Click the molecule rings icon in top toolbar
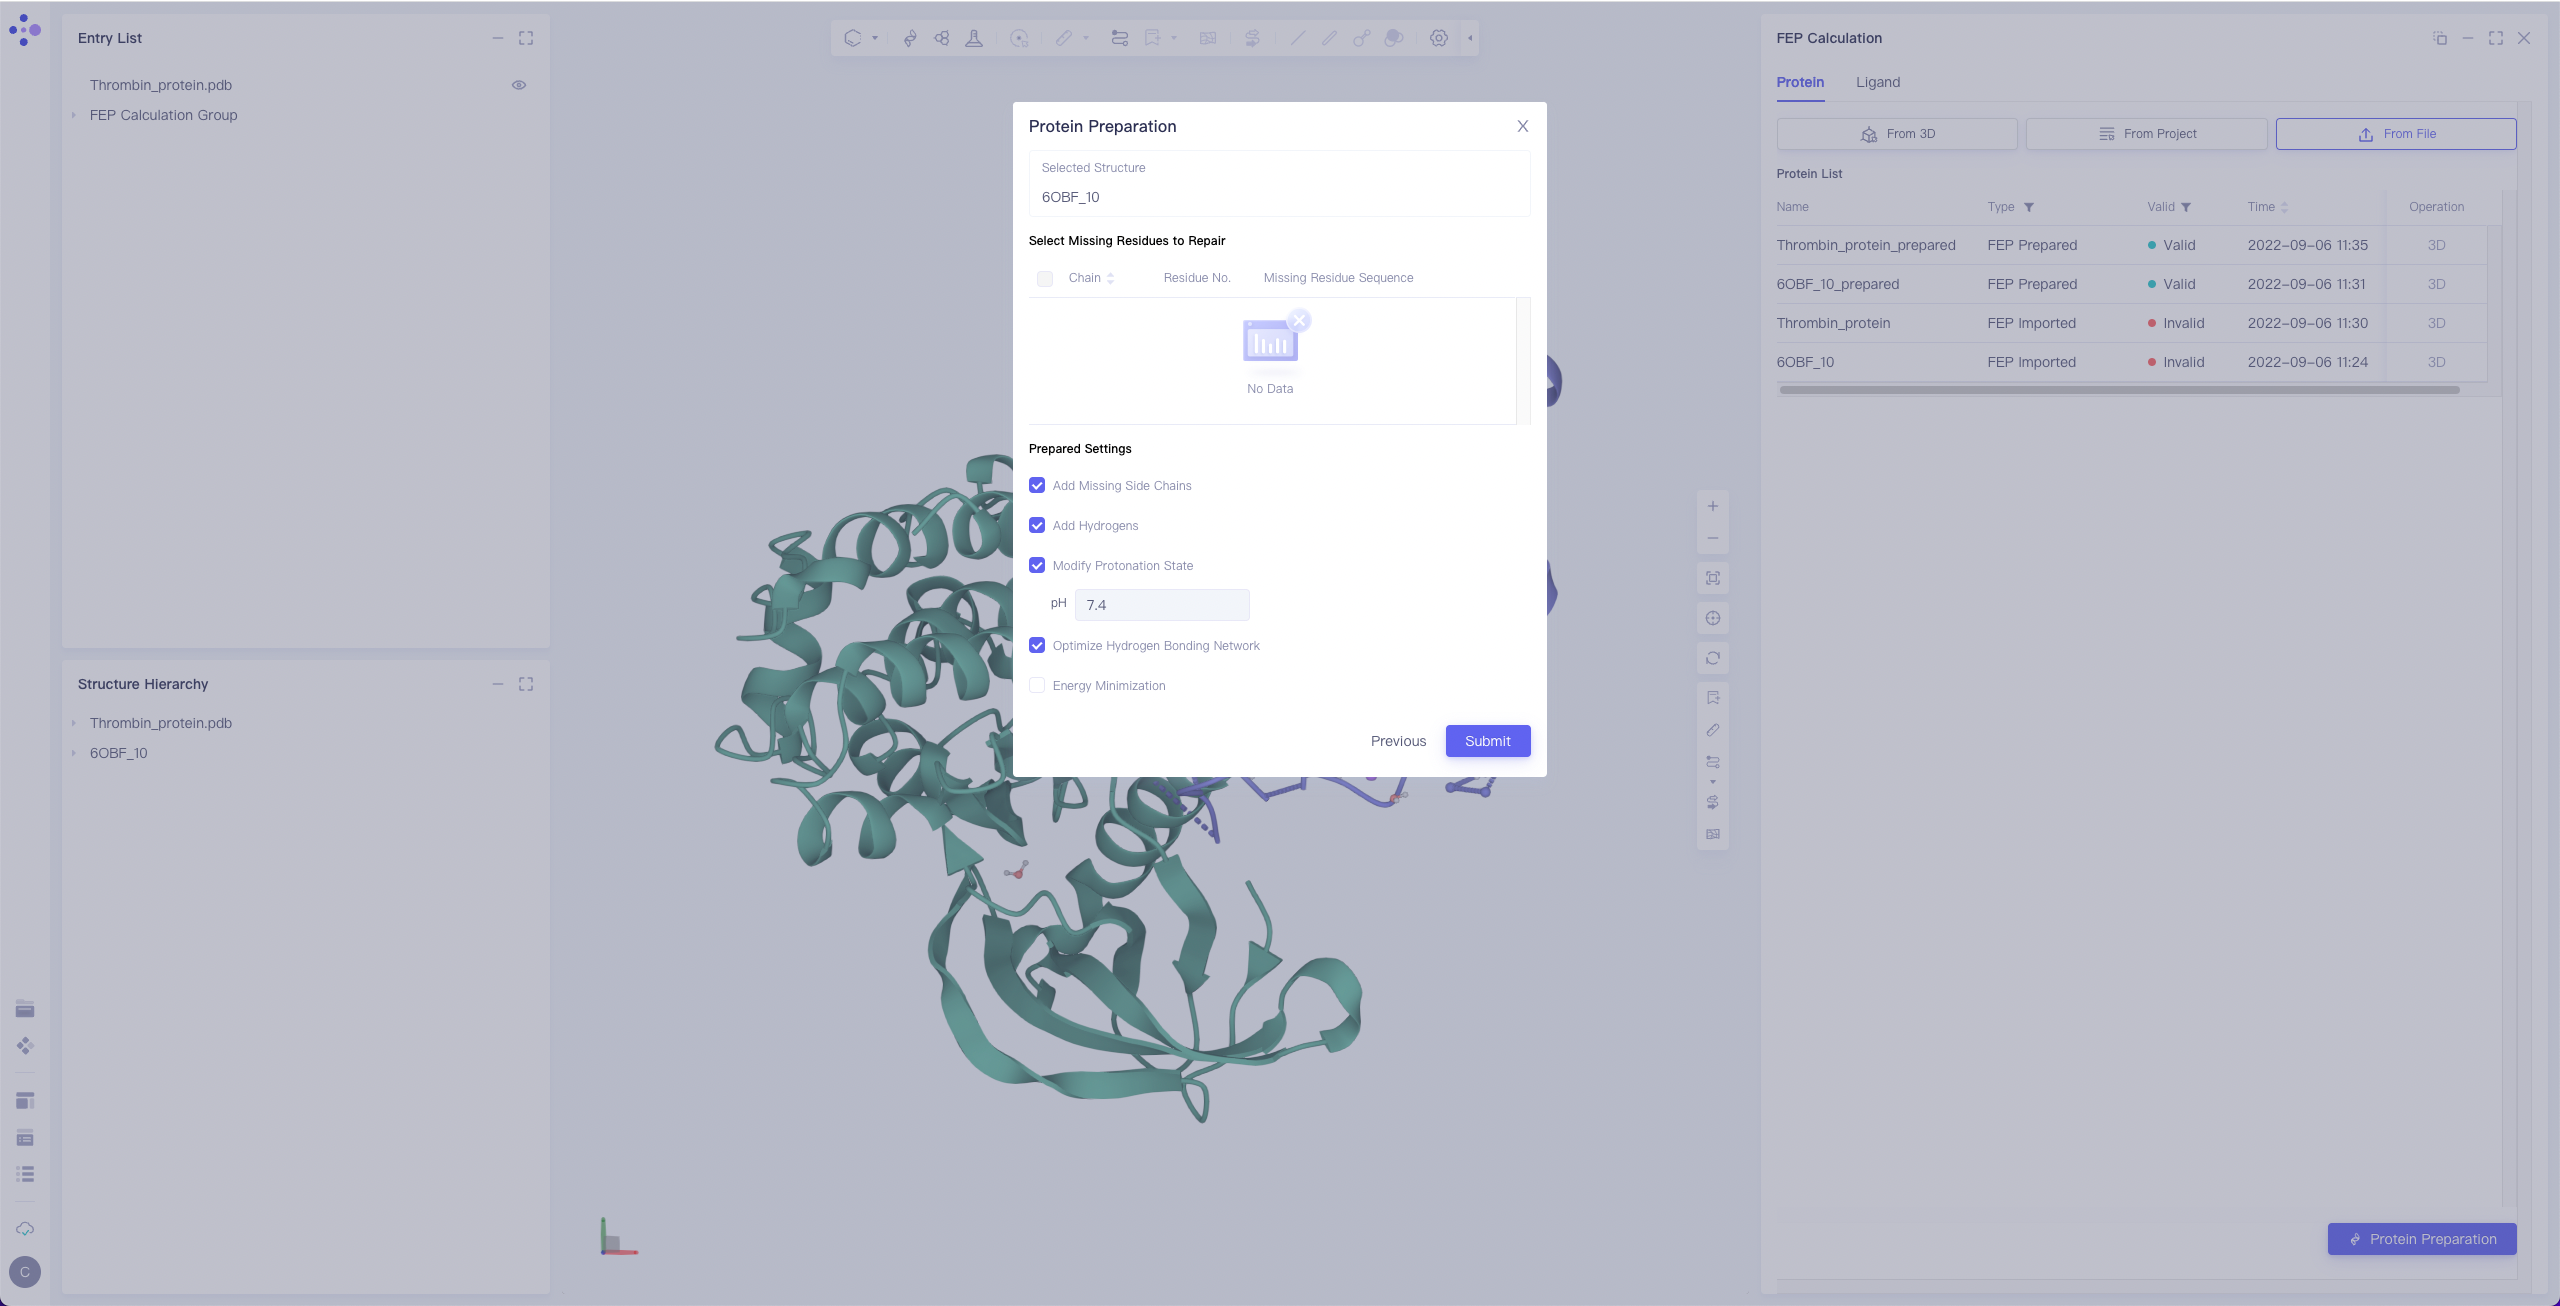2560x1306 pixels. tap(942, 38)
